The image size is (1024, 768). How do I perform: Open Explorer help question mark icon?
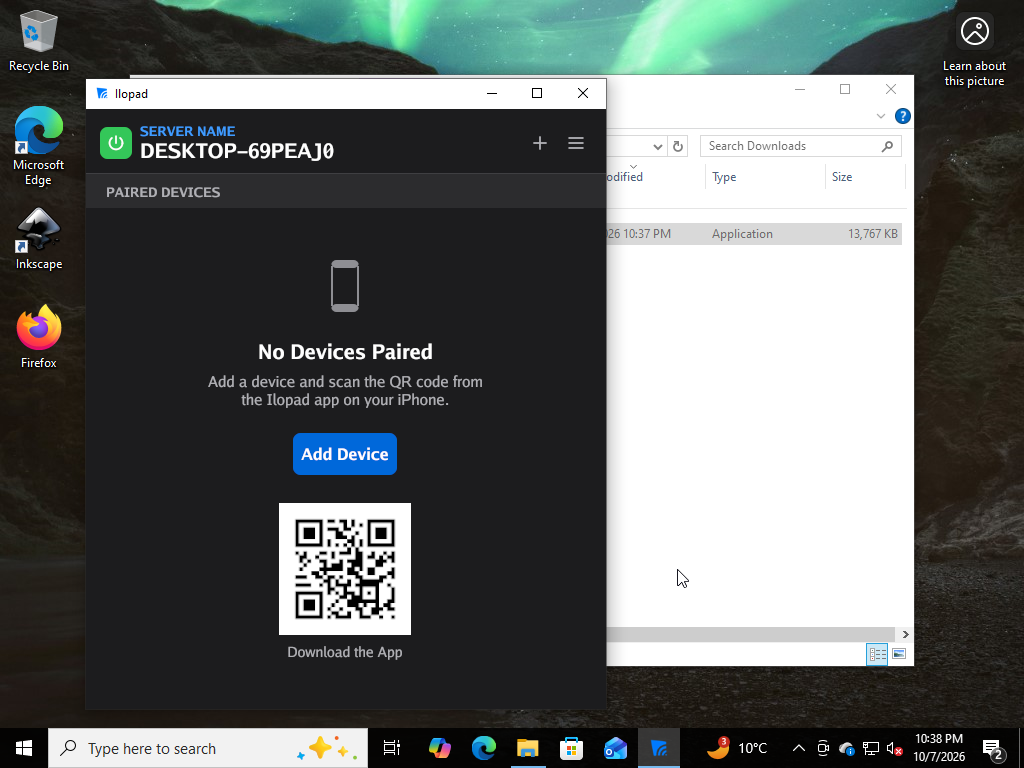(x=903, y=116)
